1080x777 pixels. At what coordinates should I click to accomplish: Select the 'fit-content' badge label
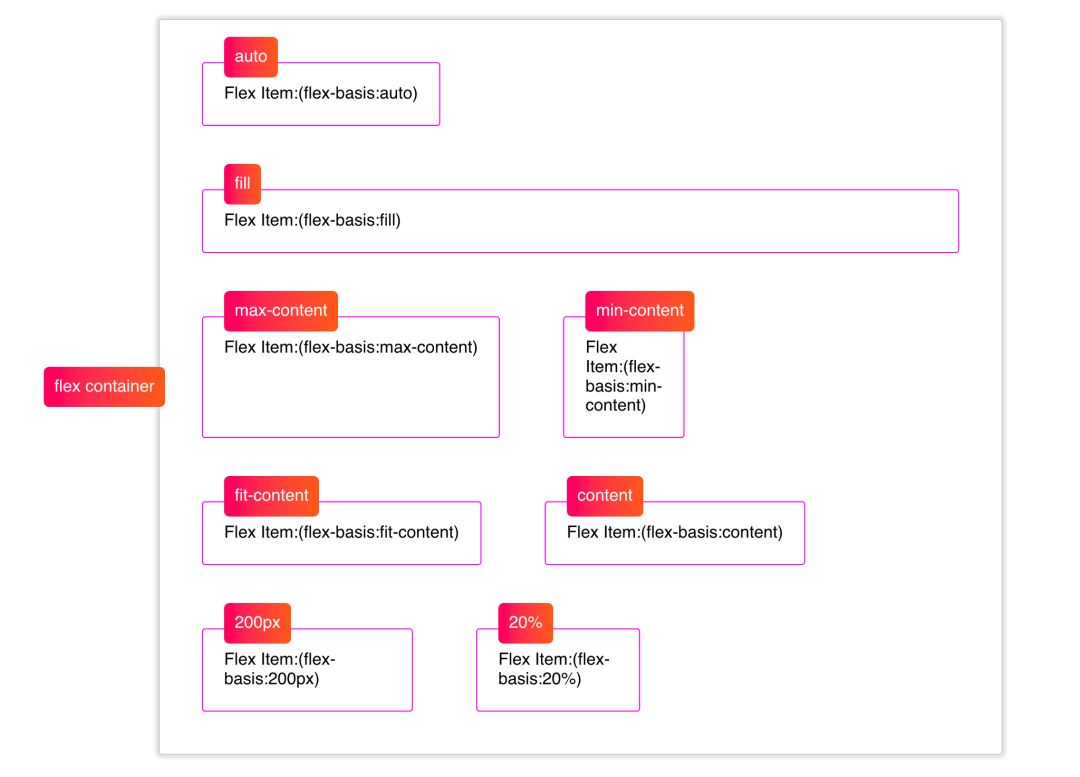click(x=271, y=495)
